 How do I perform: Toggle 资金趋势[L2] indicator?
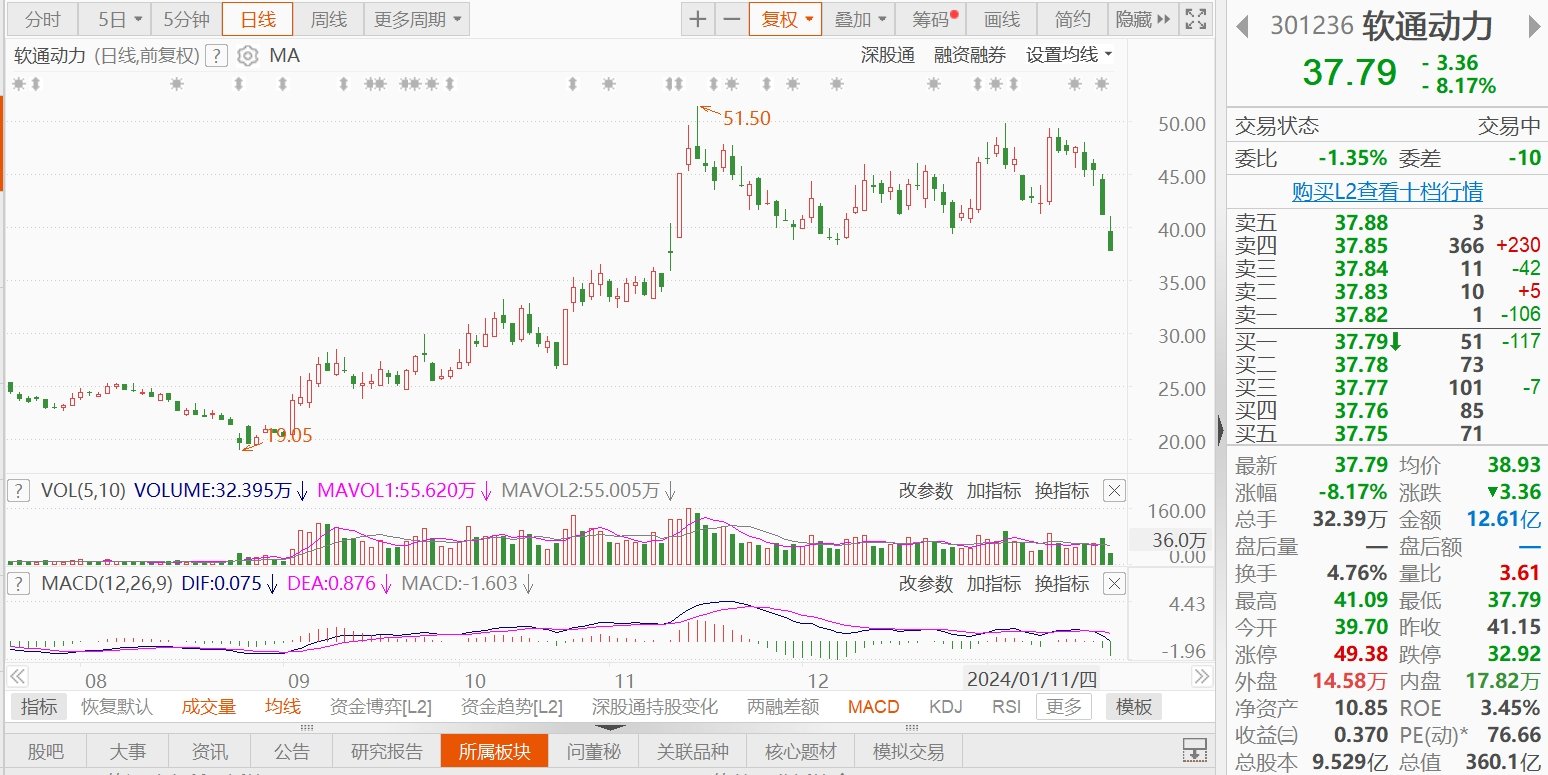click(511, 707)
